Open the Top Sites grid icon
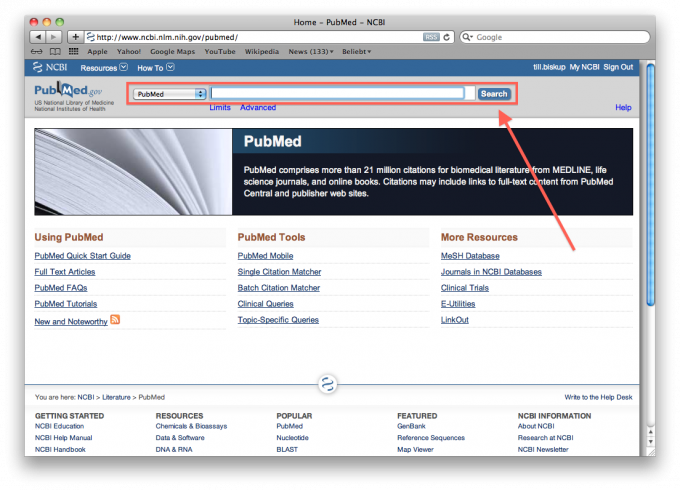 coord(73,51)
